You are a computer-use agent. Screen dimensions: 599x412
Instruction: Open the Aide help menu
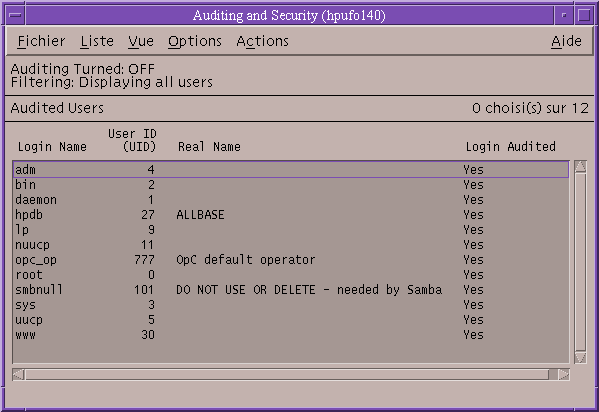click(566, 41)
